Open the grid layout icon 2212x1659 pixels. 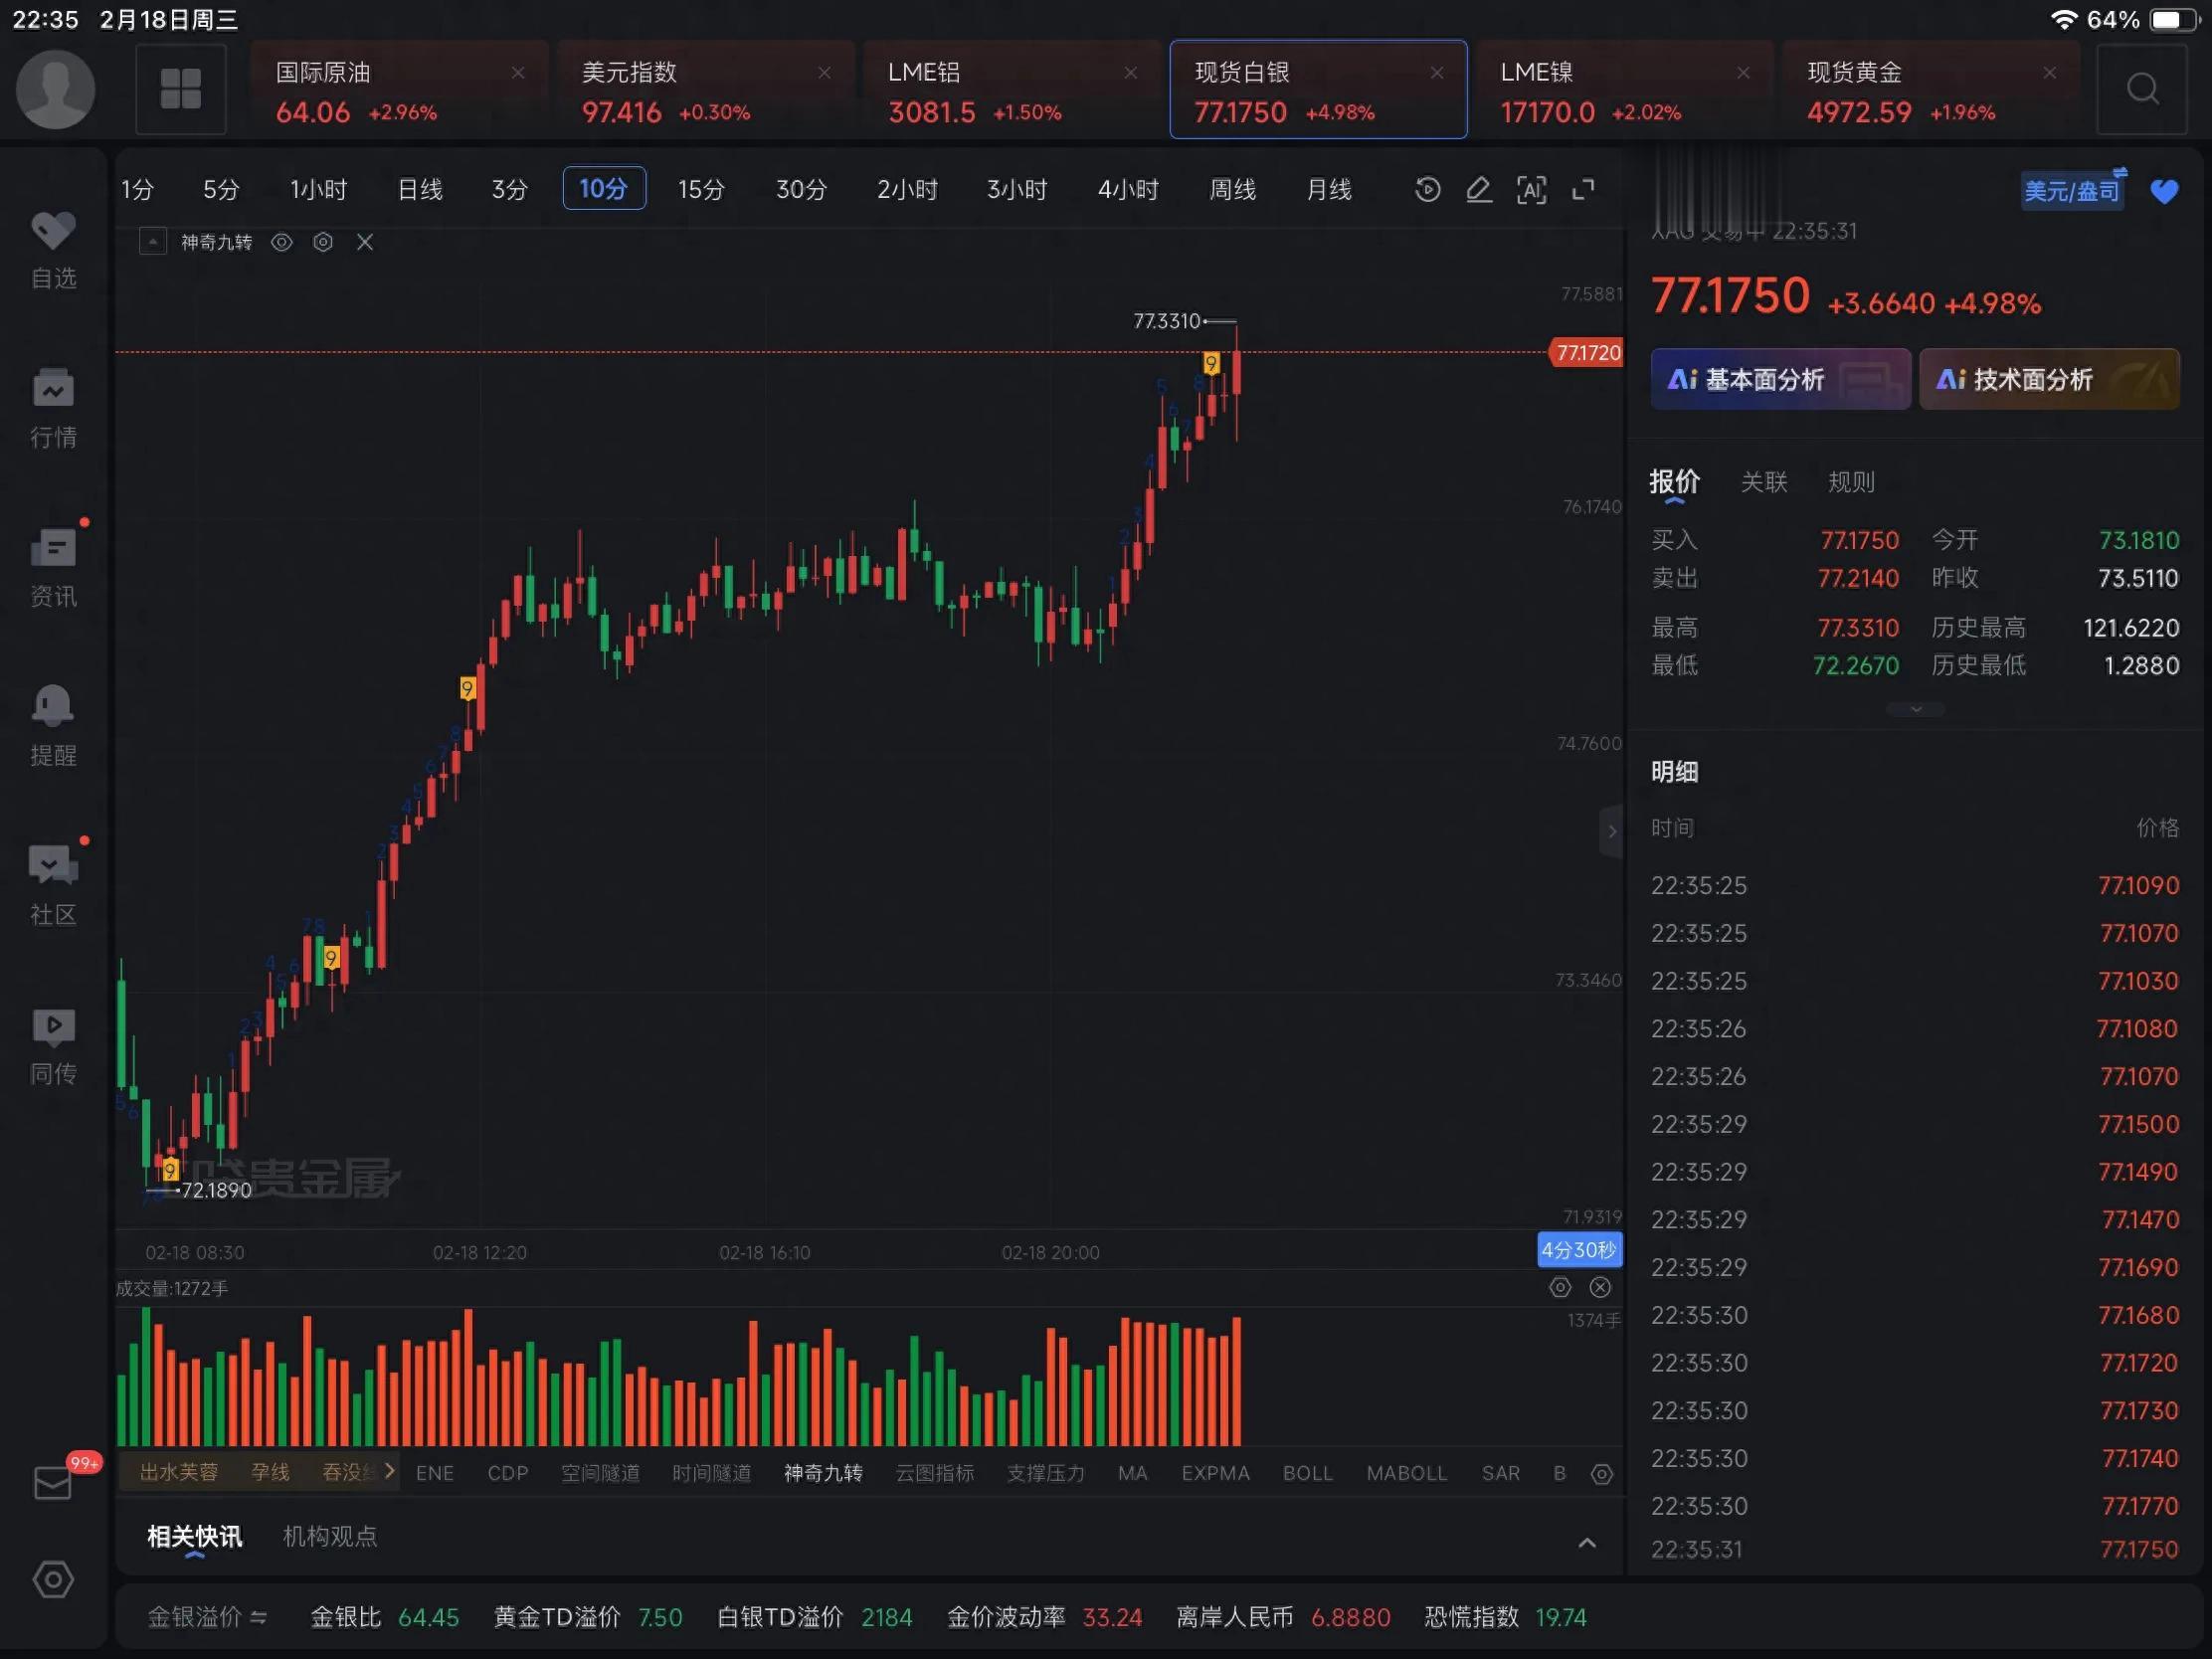tap(180, 90)
